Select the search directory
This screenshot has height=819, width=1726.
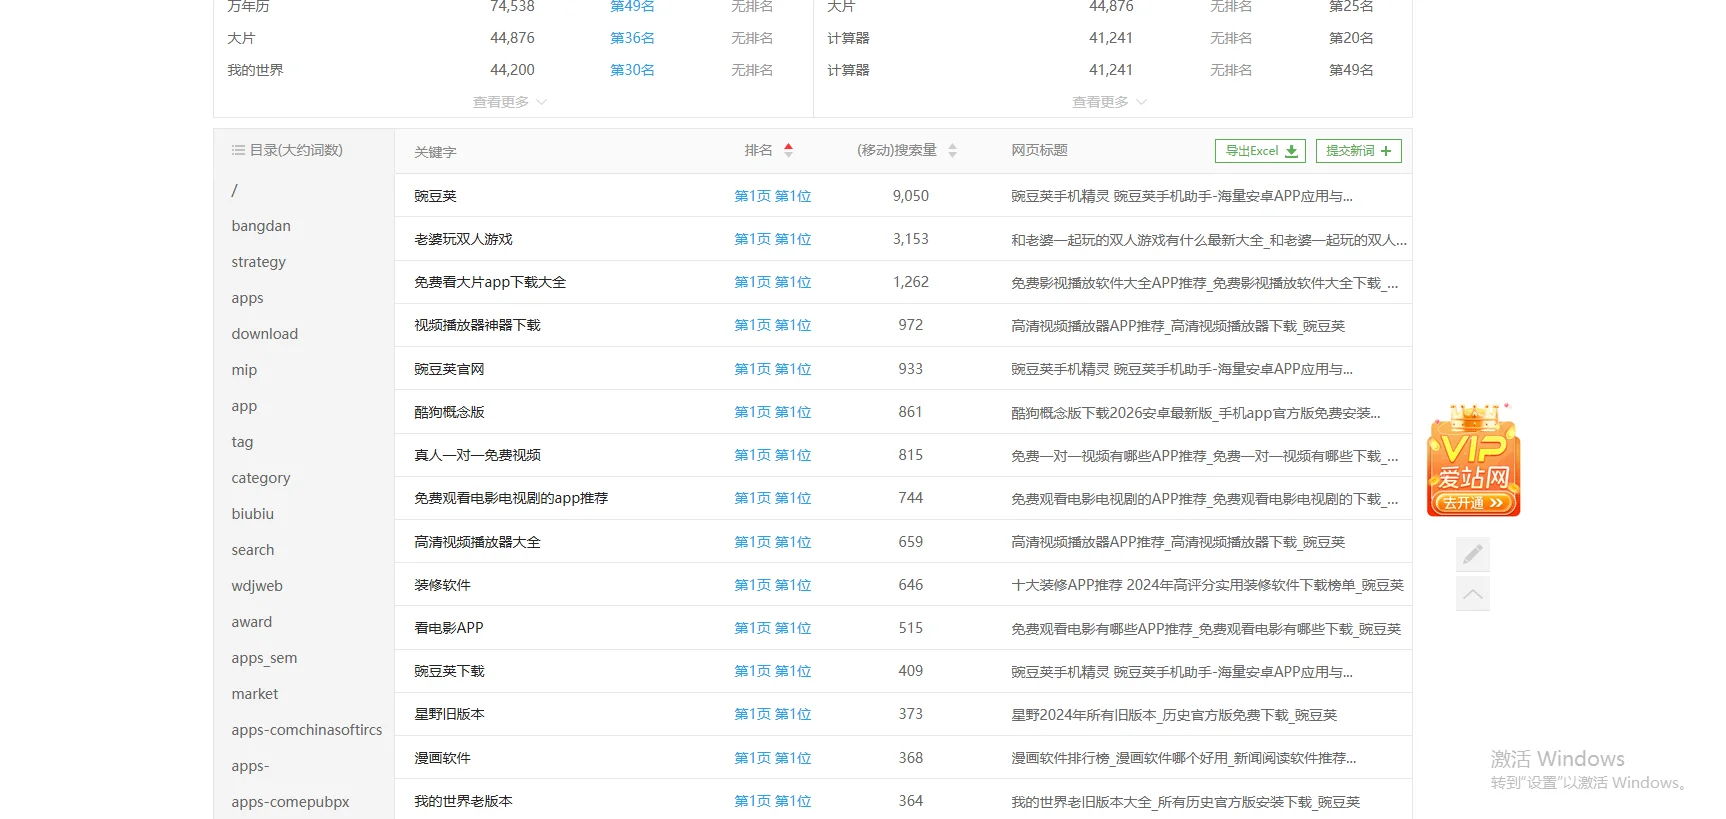252,550
